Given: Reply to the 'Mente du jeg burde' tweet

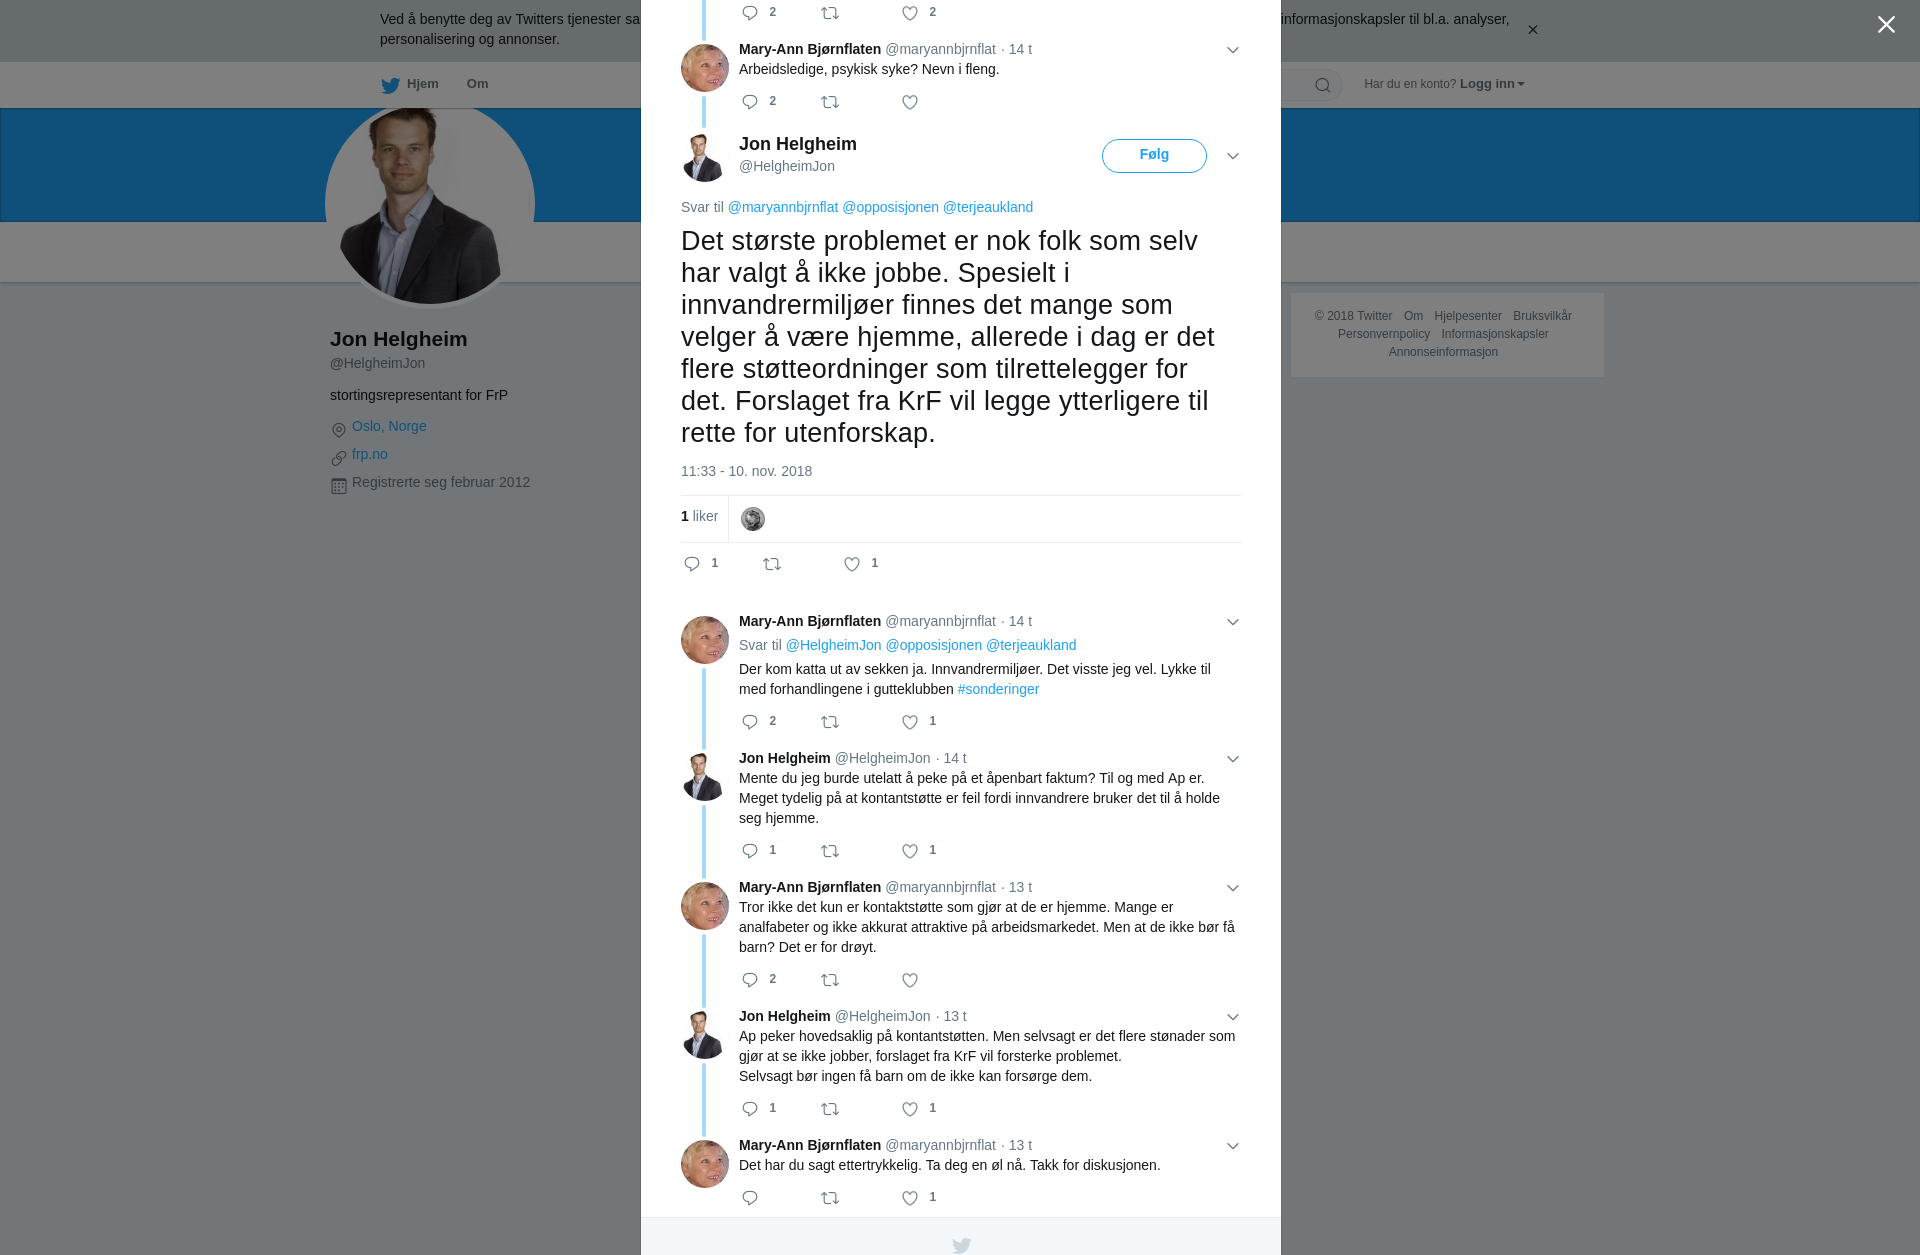Looking at the screenshot, I should 750,851.
